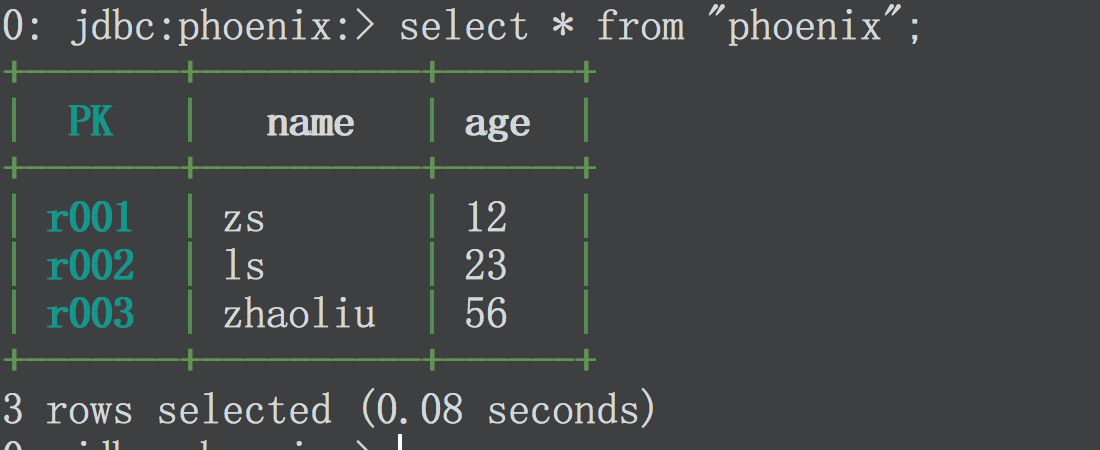Viewport: 1100px width, 450px height.
Task: Click the 0.08 seconds timing text
Action: click(x=508, y=410)
